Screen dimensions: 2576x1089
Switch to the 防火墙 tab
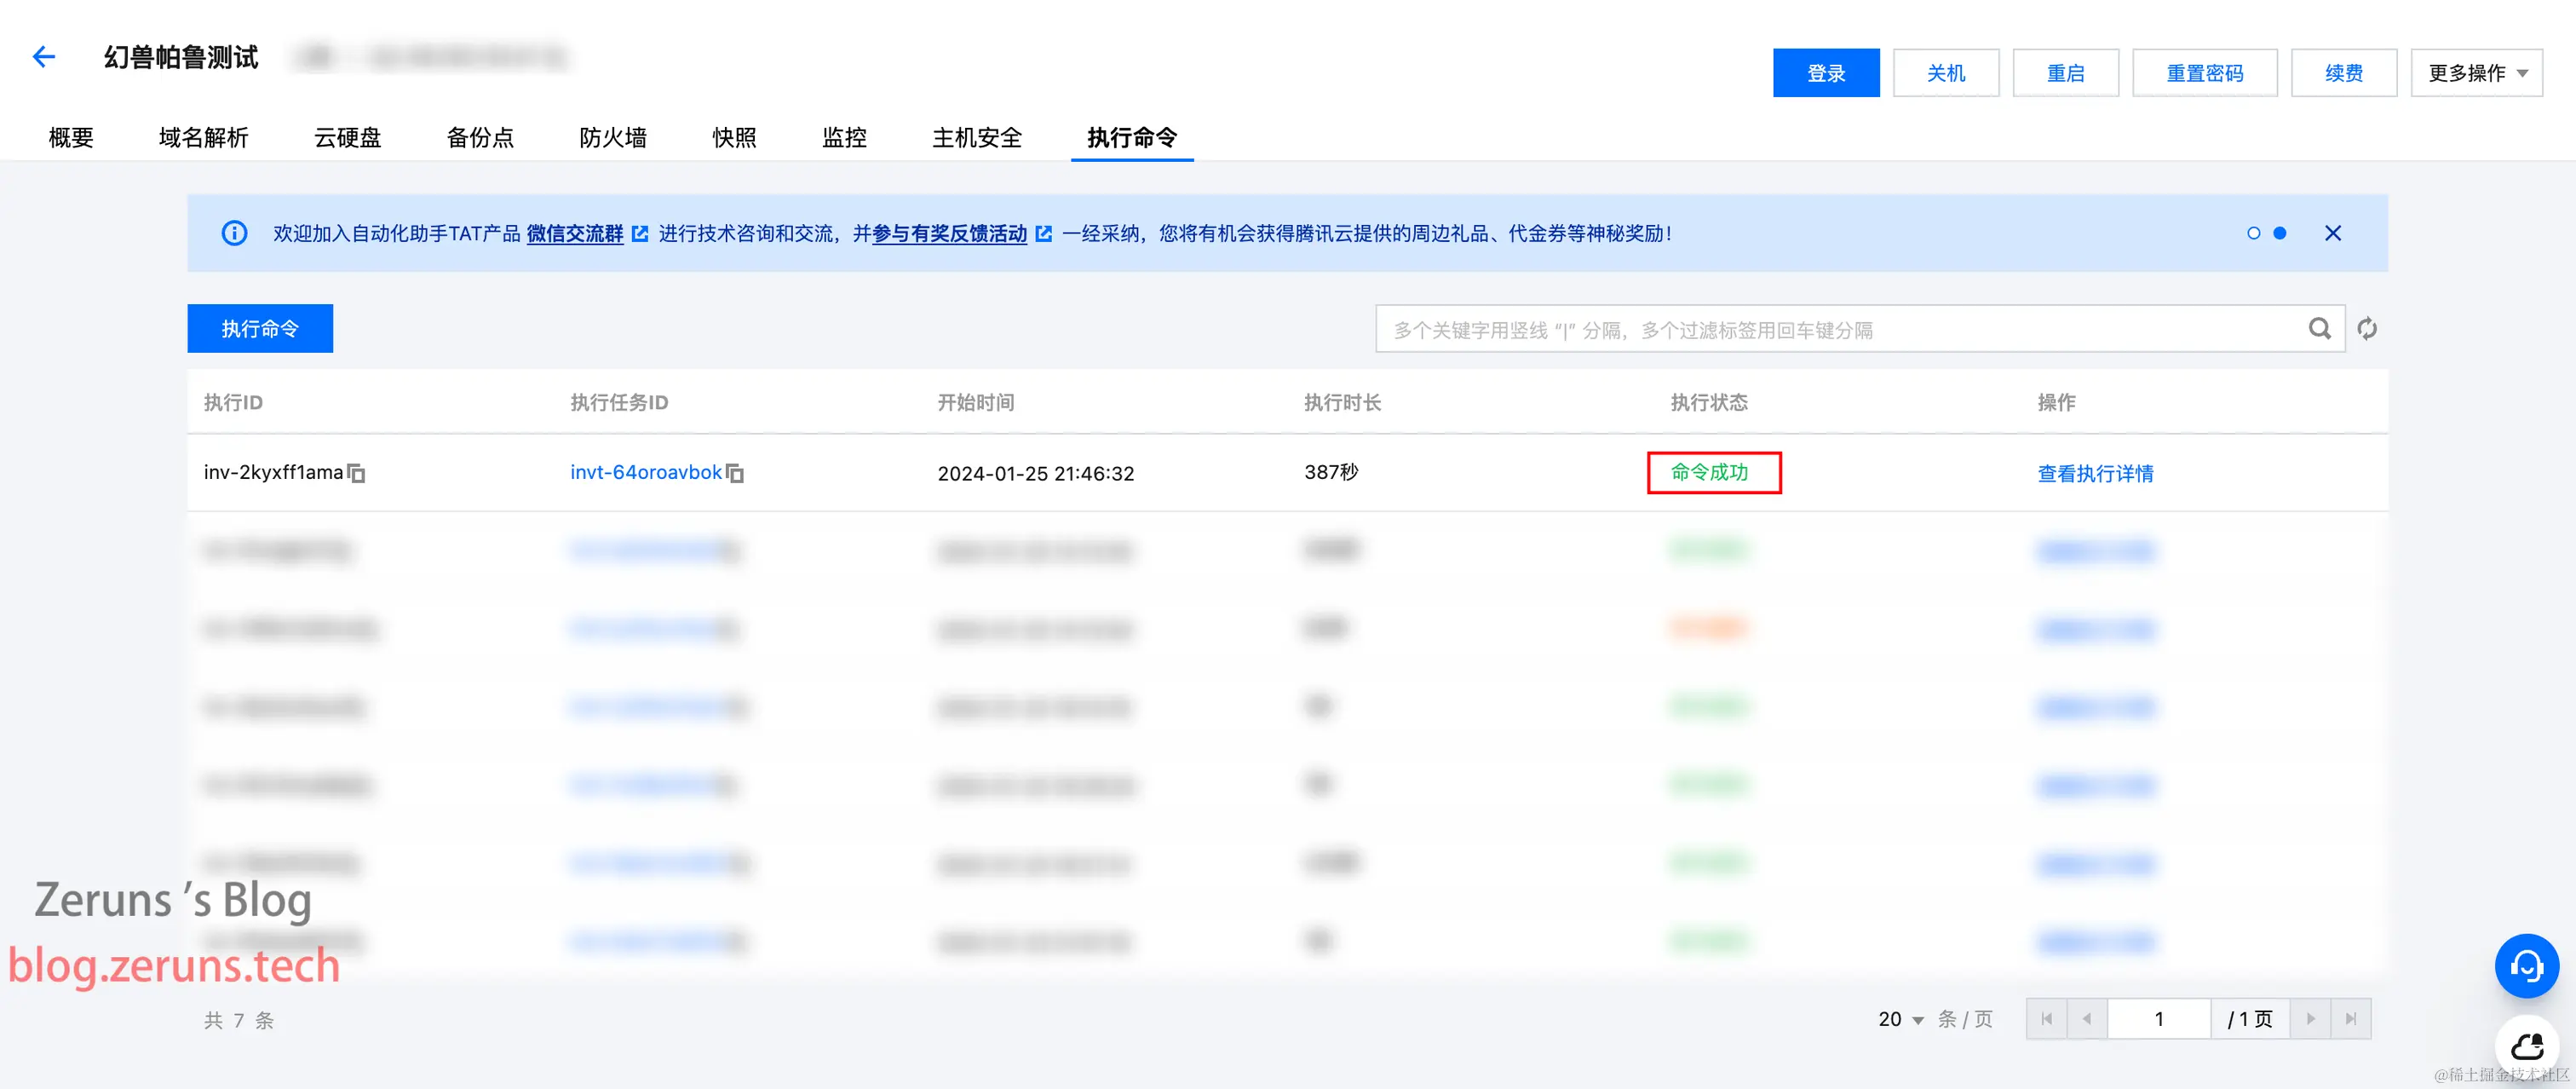point(613,137)
